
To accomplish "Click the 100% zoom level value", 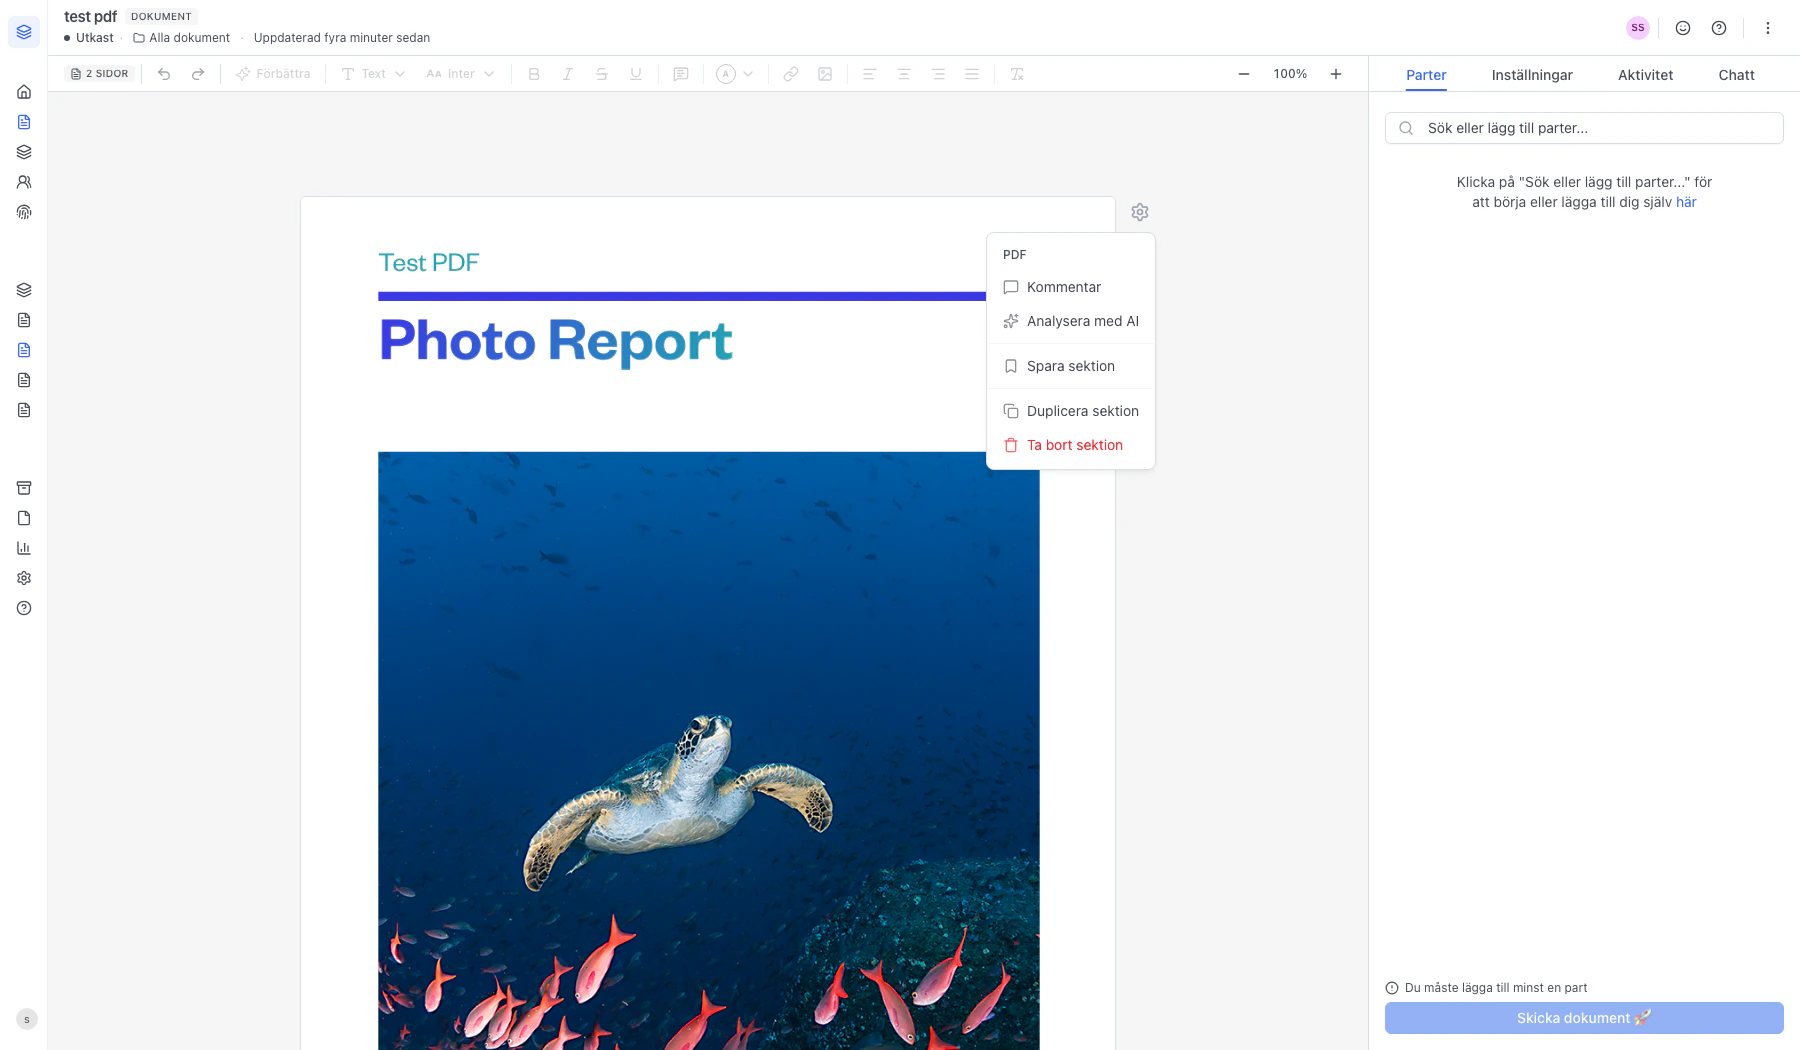I will [1290, 74].
